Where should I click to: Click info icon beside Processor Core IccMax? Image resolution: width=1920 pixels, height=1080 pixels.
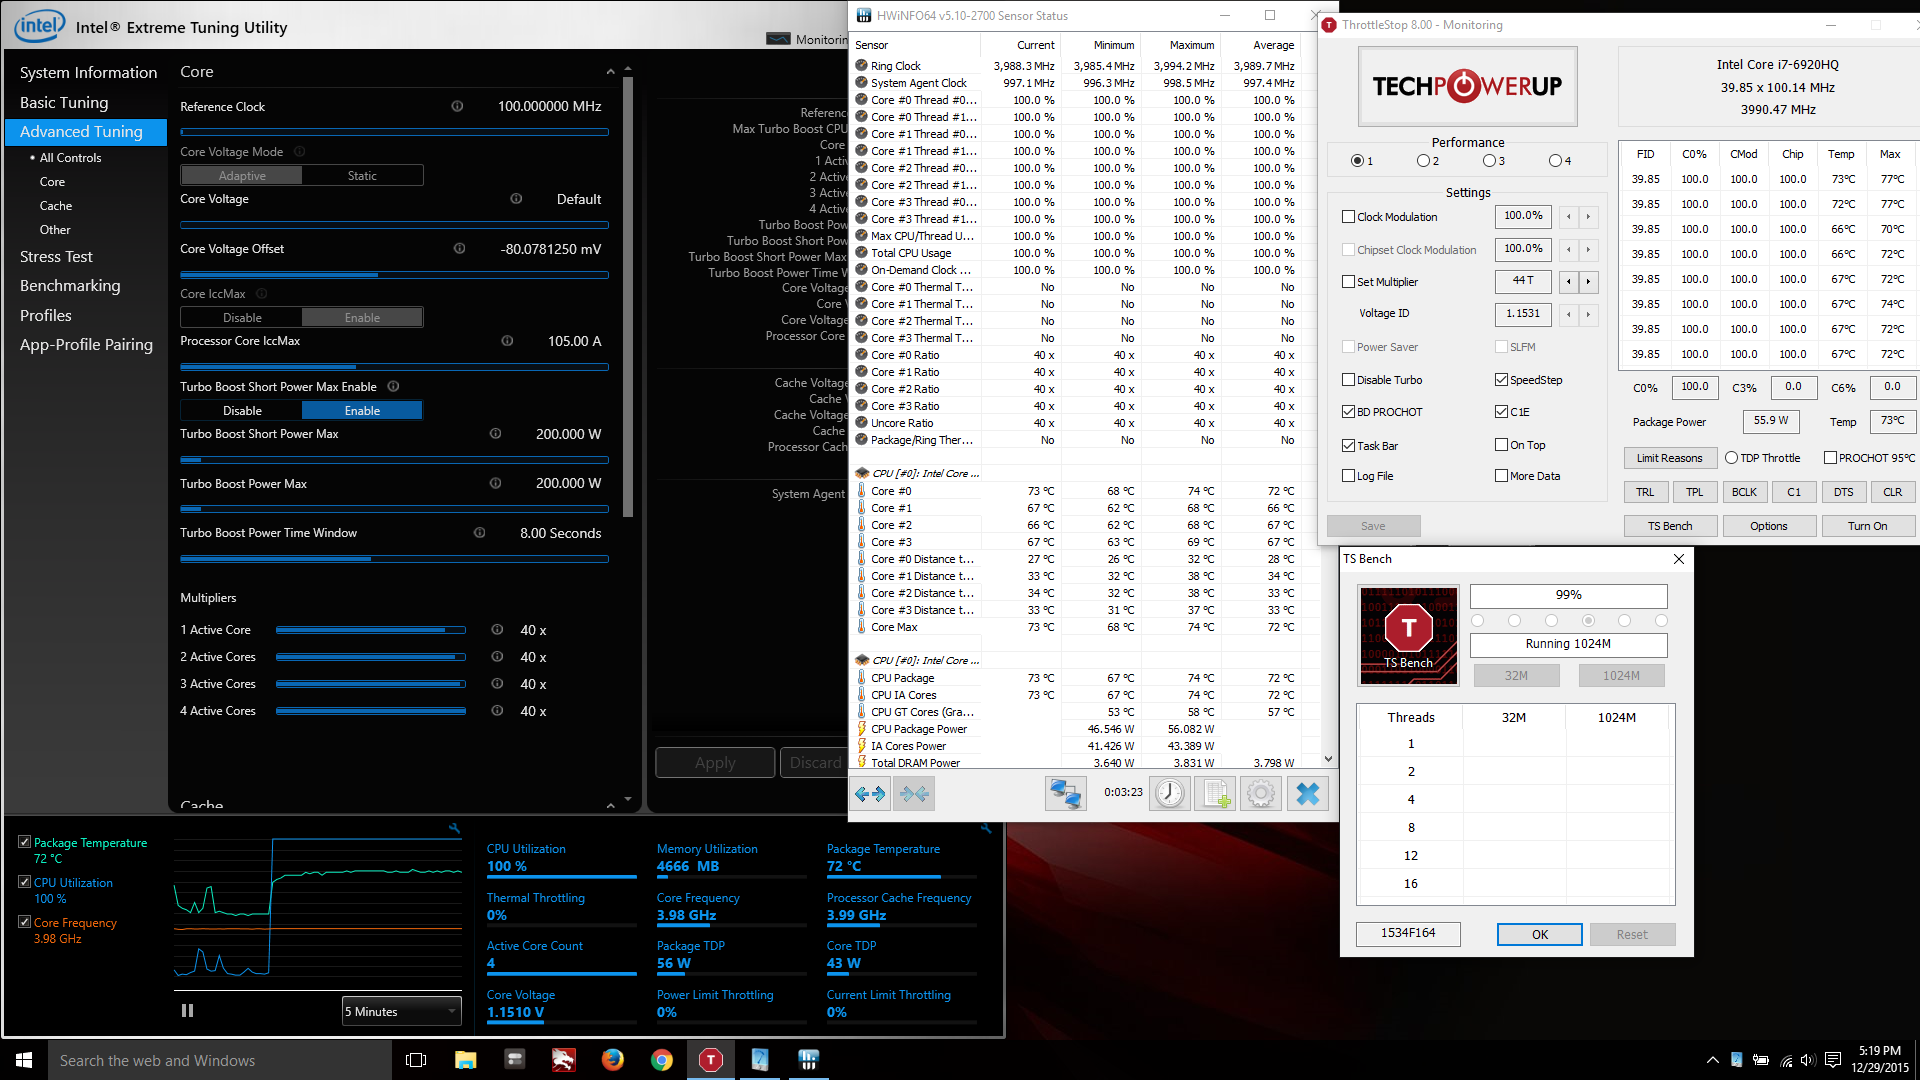(507, 341)
